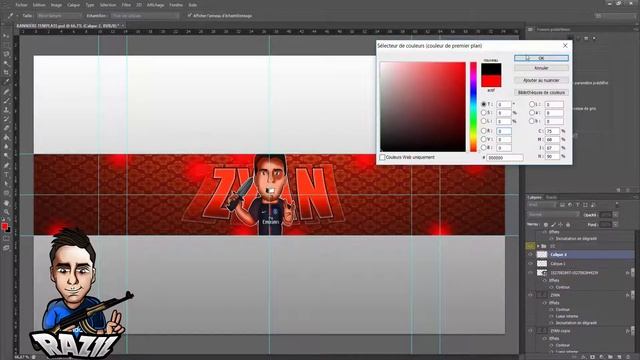This screenshot has height=360, width=640.
Task: Click the hex # color input field
Action: pyautogui.click(x=505, y=158)
